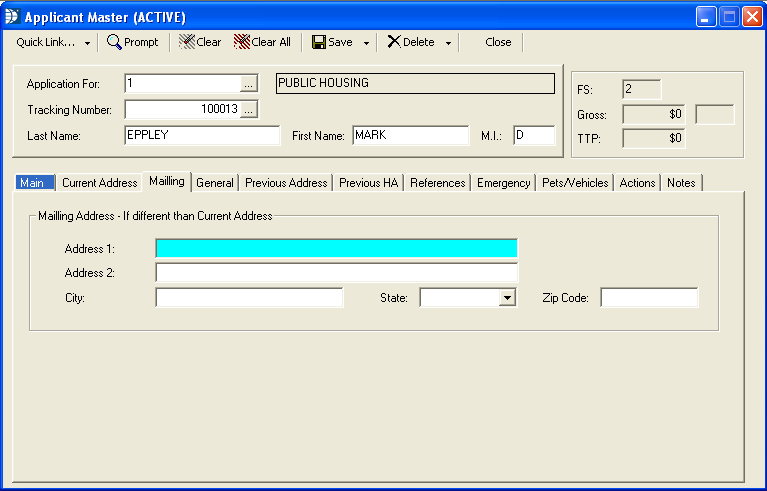Expand the Save dropdown arrow
767x491 pixels.
click(366, 43)
